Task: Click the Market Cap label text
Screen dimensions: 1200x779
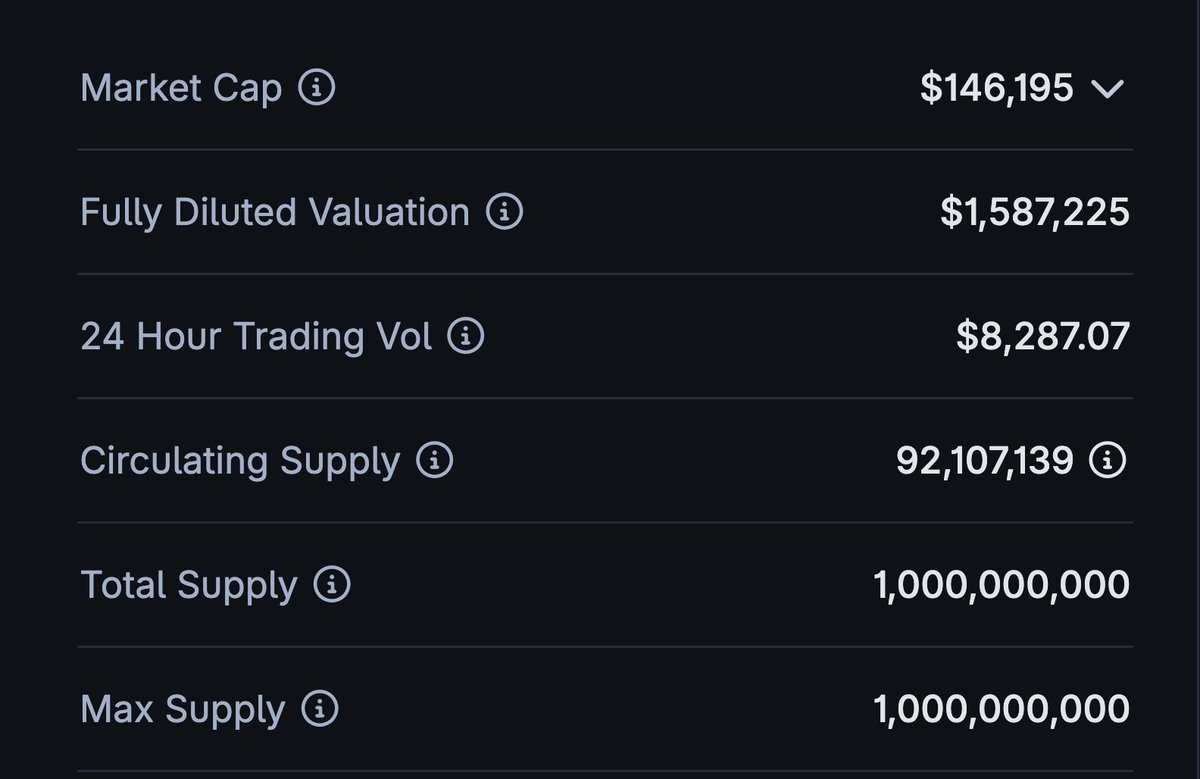Action: tap(181, 89)
